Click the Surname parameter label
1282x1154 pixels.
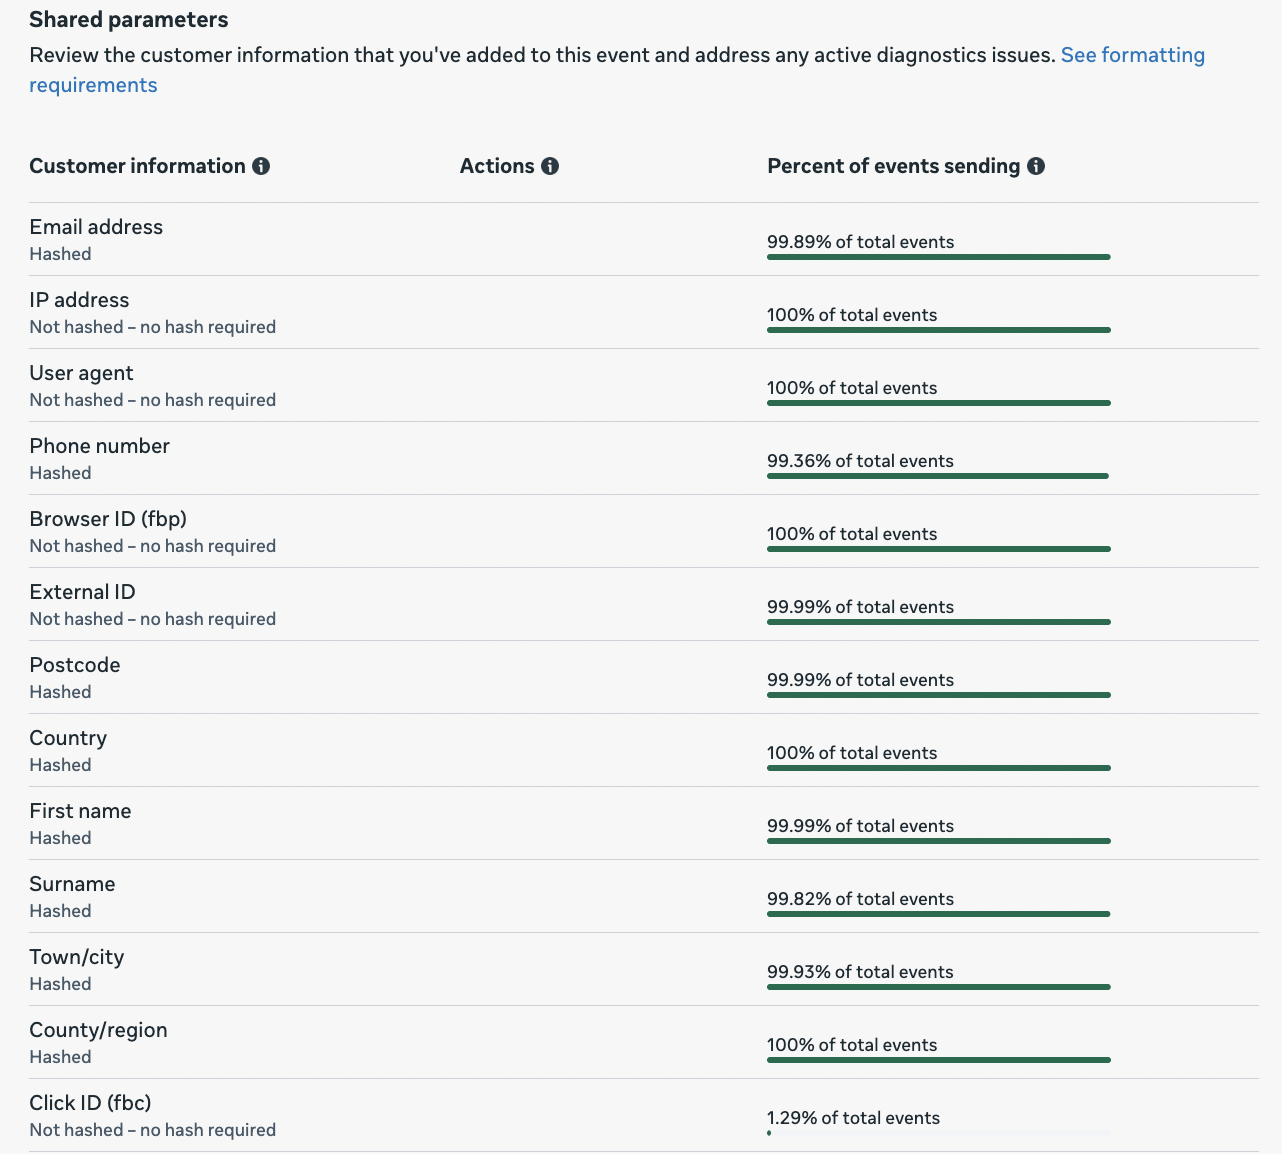pos(72,884)
